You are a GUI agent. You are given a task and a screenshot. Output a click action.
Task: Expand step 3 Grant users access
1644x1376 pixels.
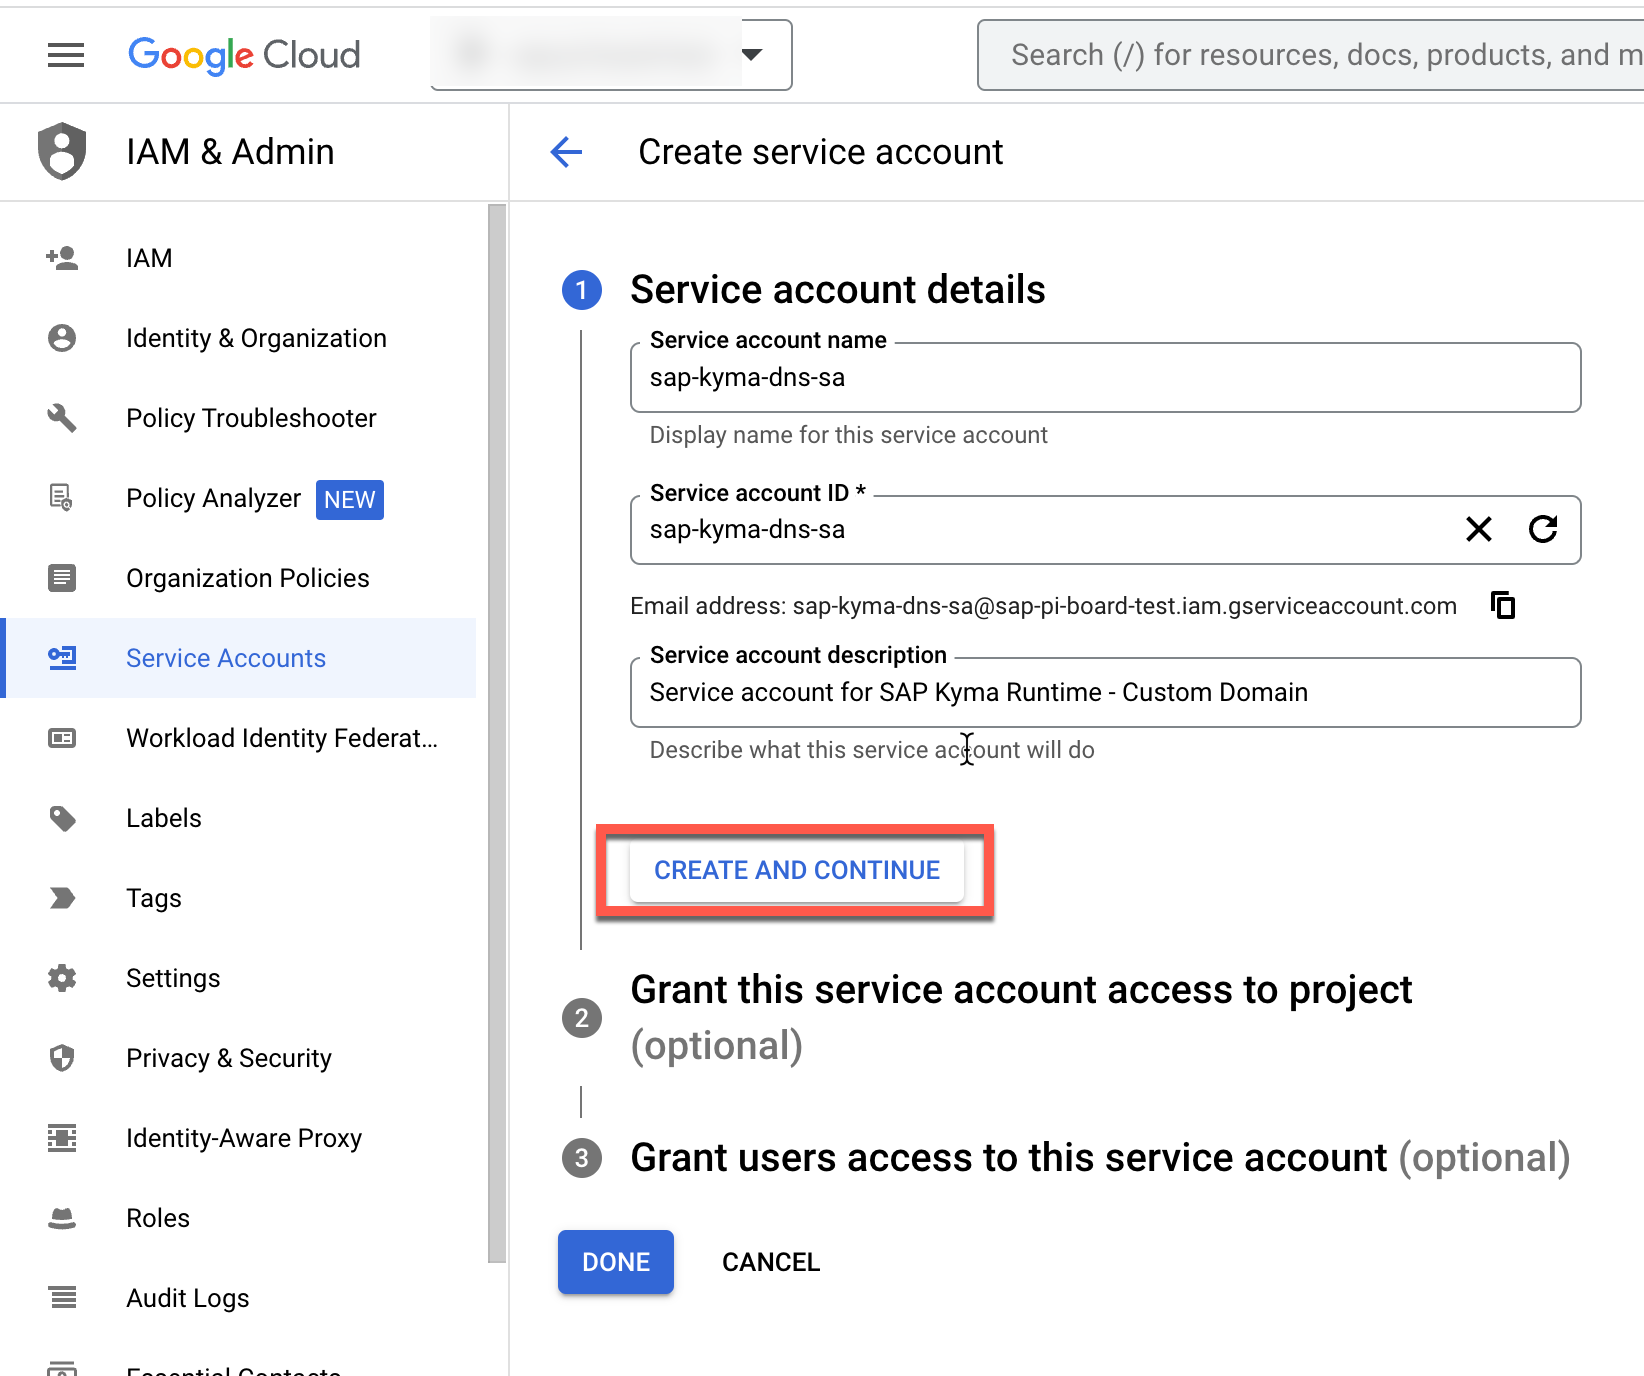(1100, 1158)
